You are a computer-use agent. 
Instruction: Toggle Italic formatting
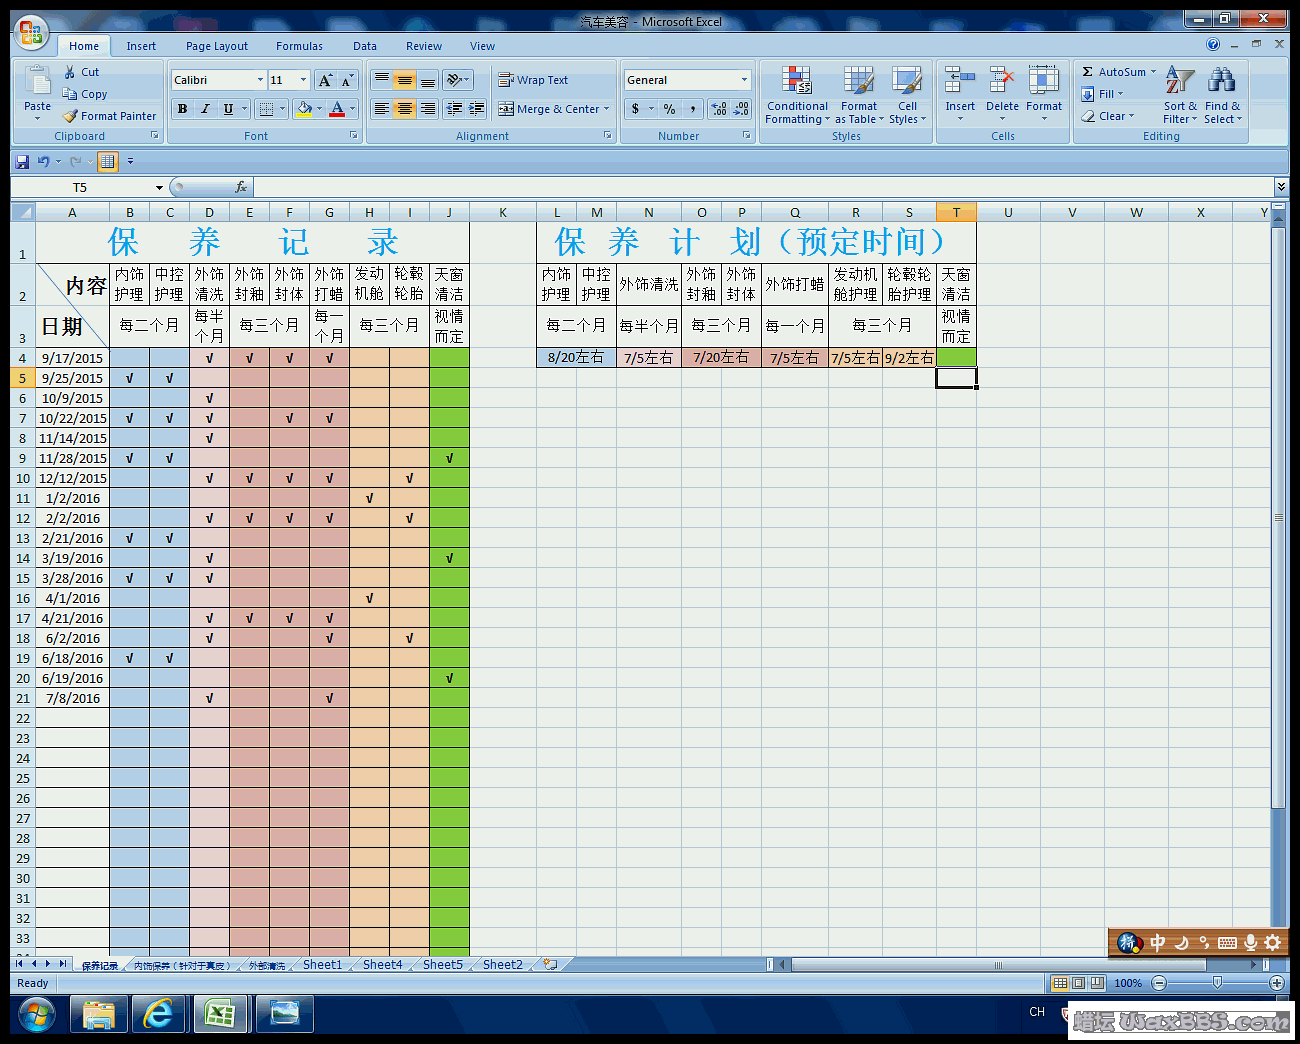coord(205,109)
